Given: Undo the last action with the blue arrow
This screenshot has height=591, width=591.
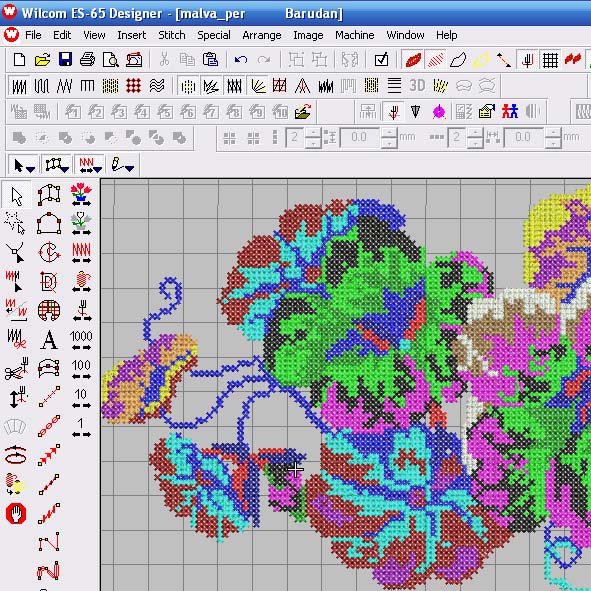Looking at the screenshot, I should [x=240, y=60].
